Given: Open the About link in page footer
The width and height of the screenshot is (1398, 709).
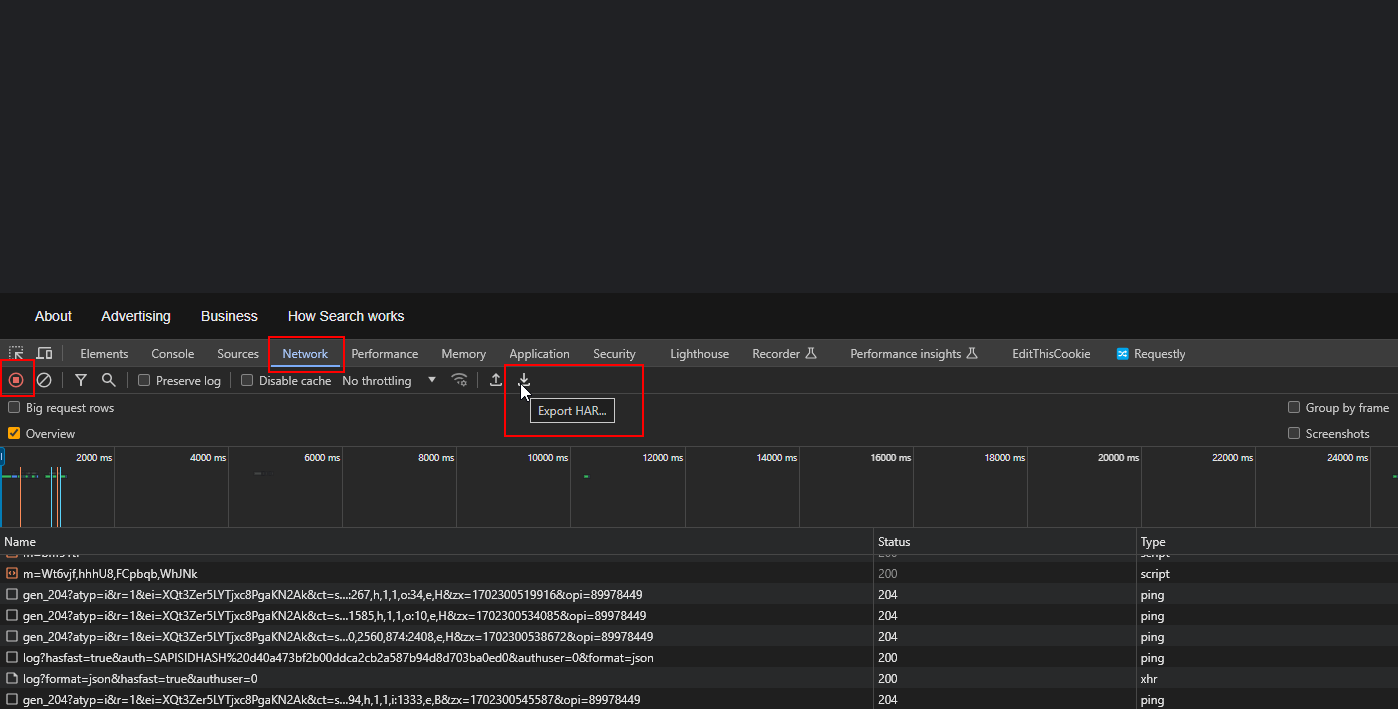Looking at the screenshot, I should coord(53,316).
